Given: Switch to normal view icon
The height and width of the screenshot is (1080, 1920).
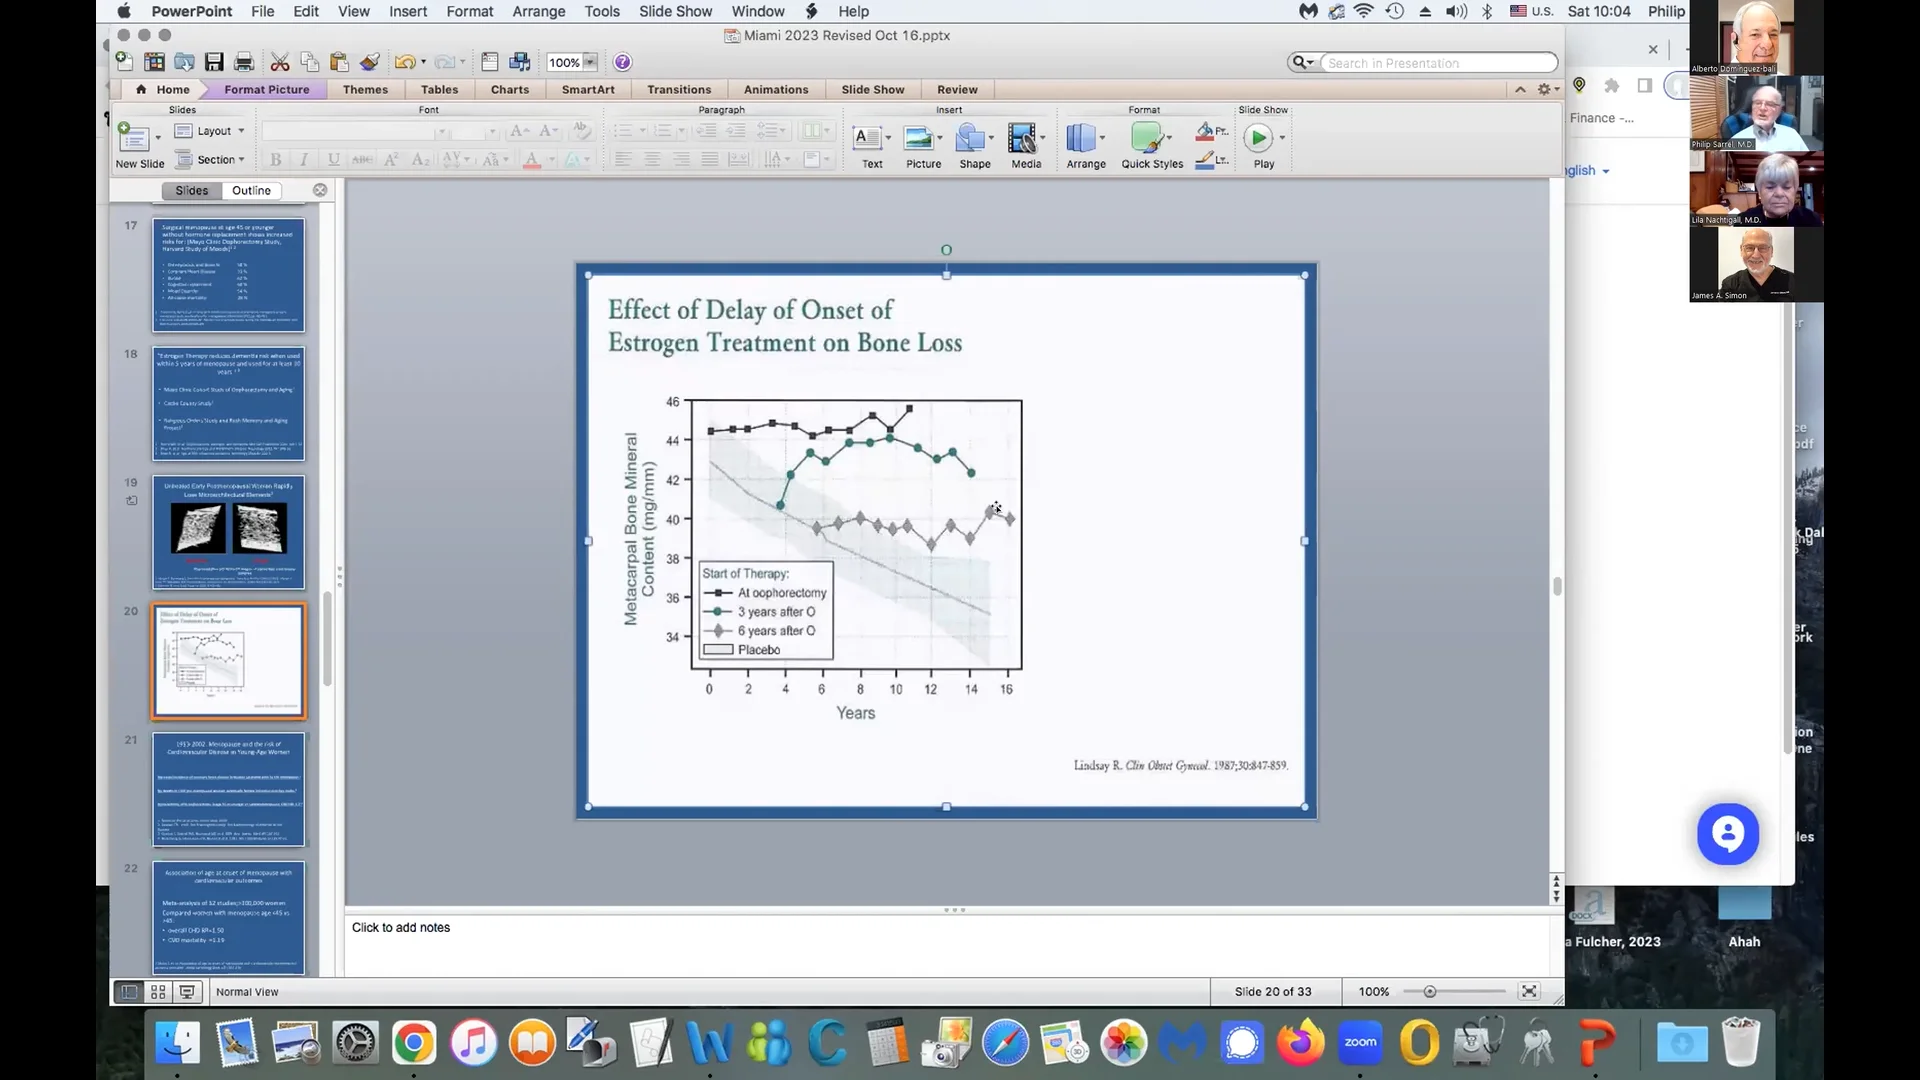Looking at the screenshot, I should pyautogui.click(x=129, y=992).
